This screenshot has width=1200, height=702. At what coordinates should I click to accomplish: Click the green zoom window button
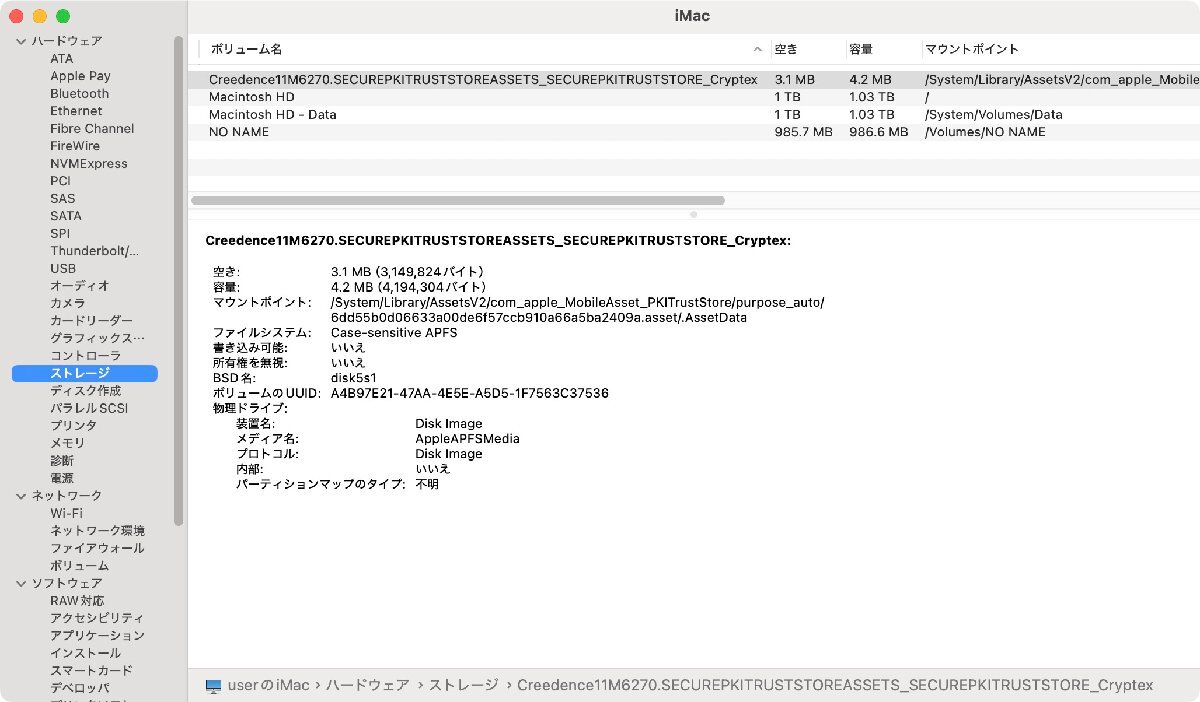point(63,16)
